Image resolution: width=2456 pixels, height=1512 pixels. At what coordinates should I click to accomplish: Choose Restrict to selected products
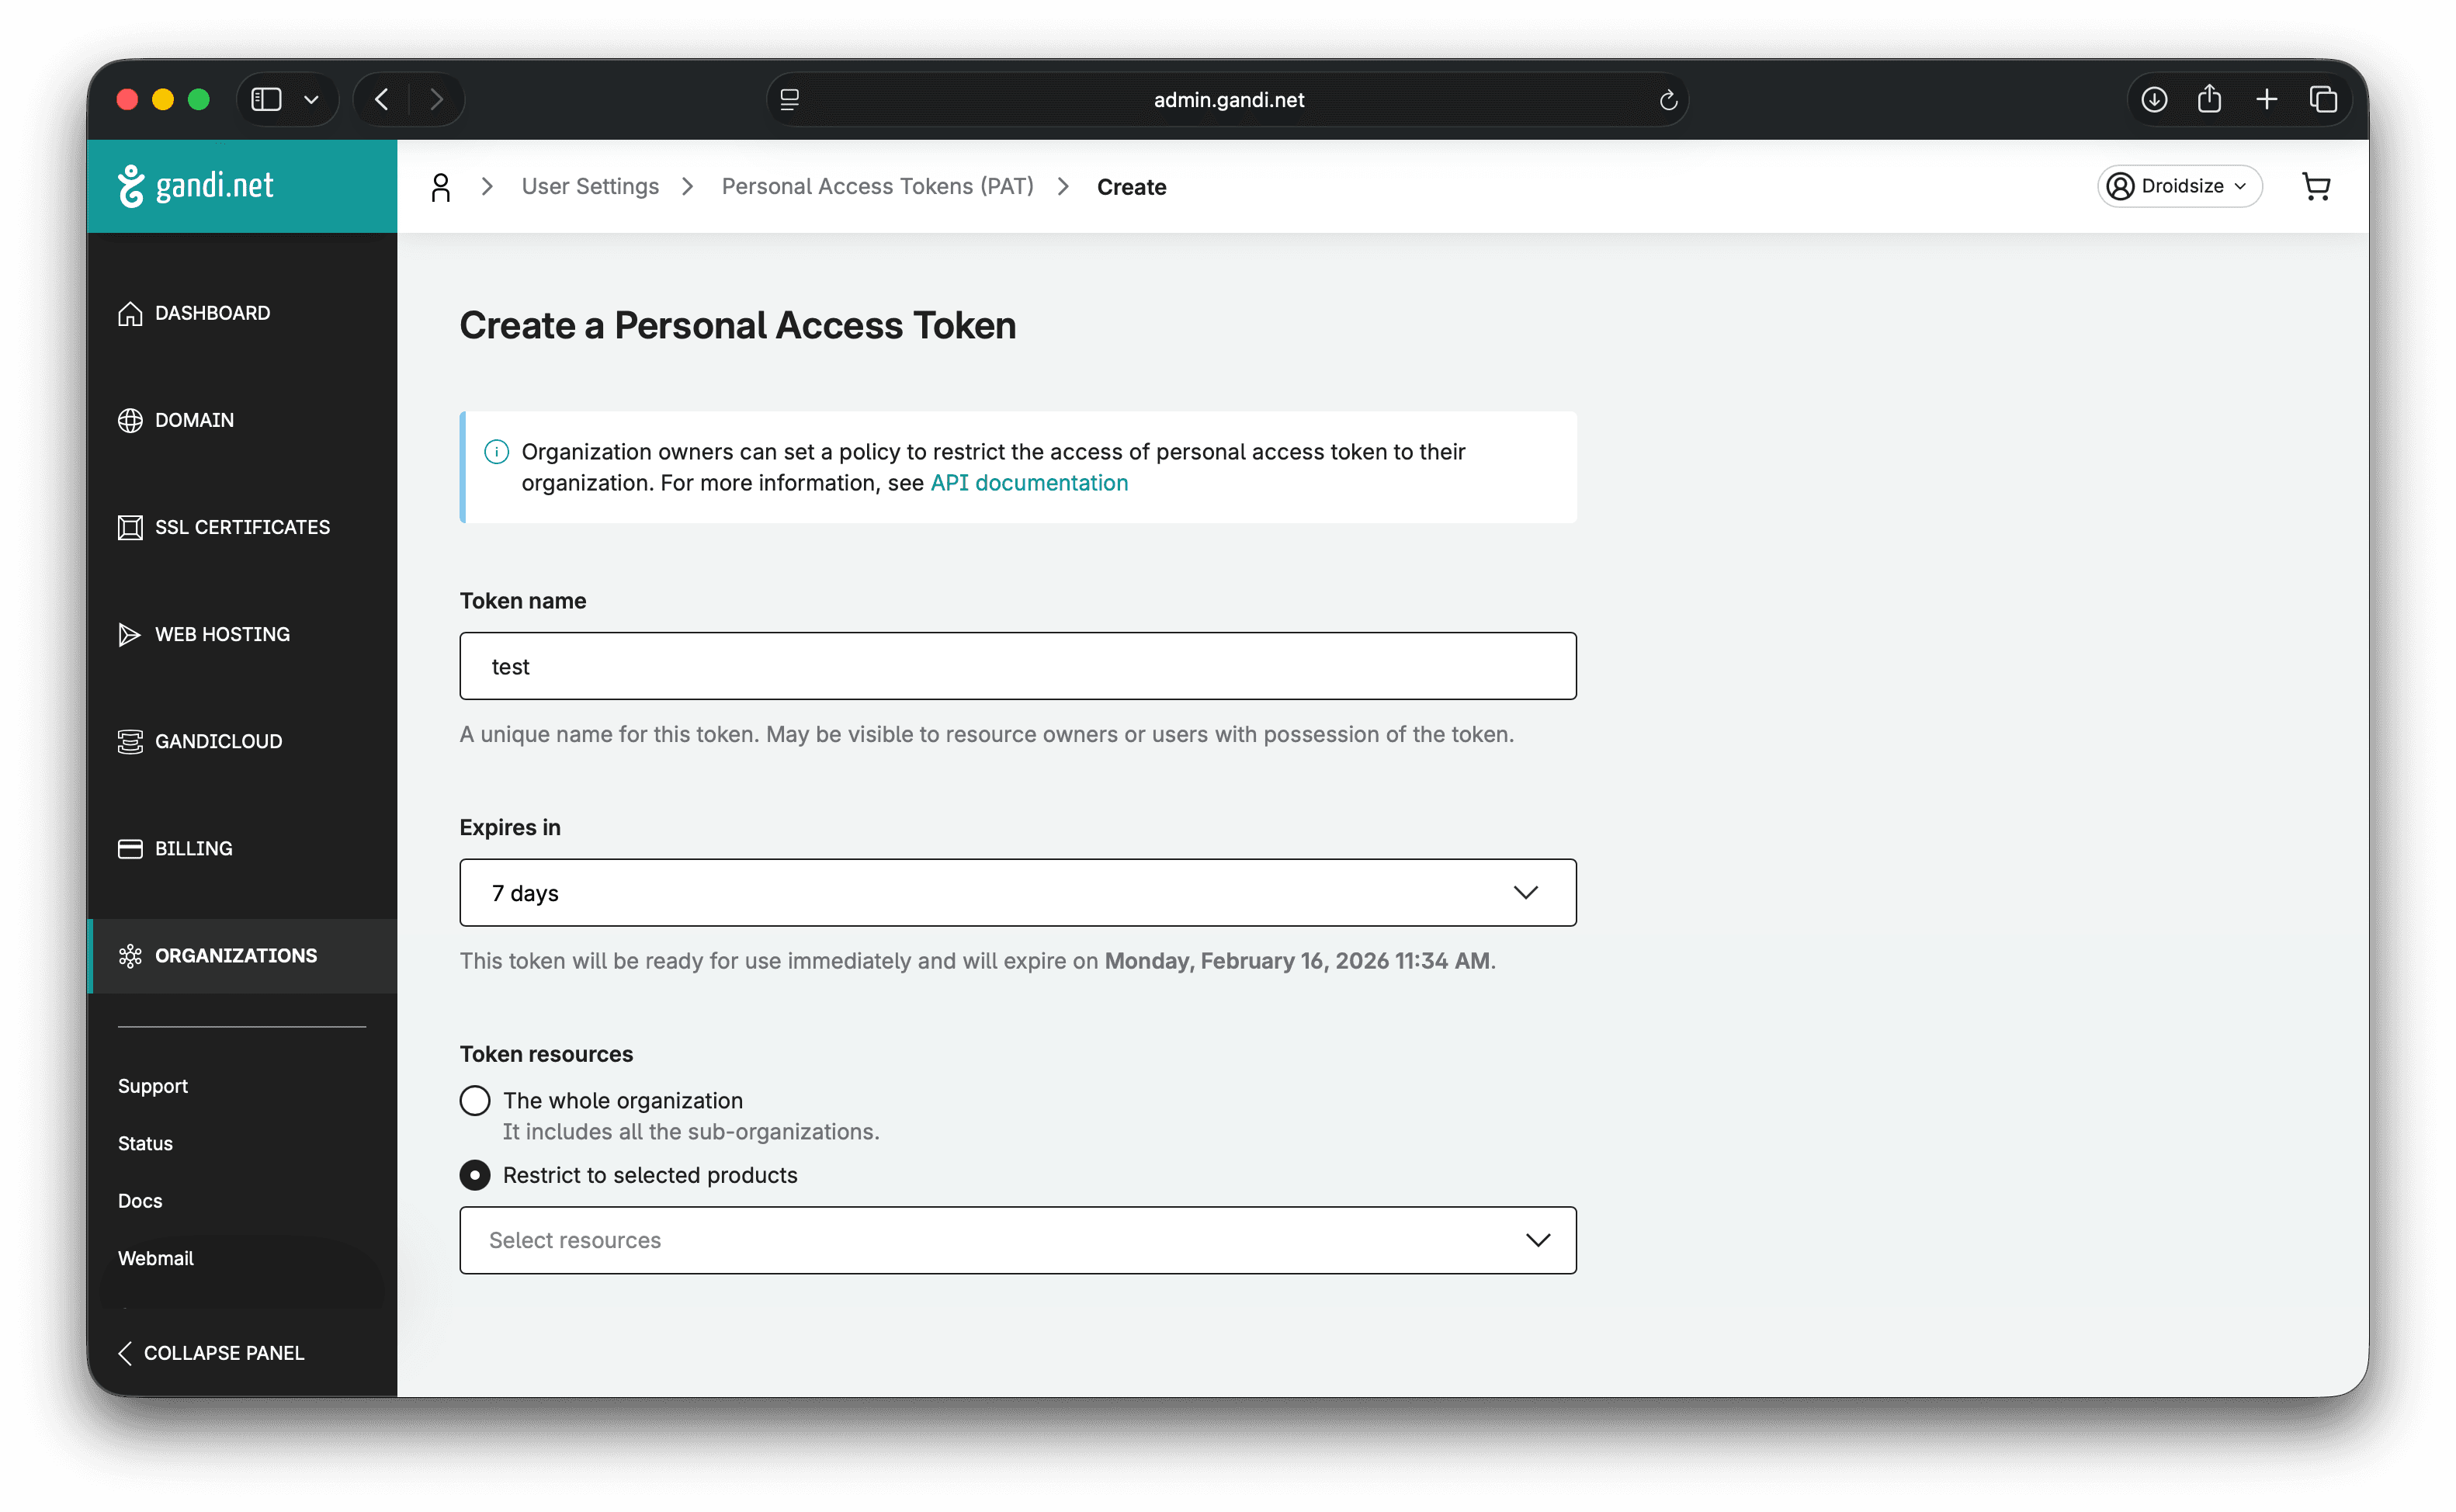(x=474, y=1175)
